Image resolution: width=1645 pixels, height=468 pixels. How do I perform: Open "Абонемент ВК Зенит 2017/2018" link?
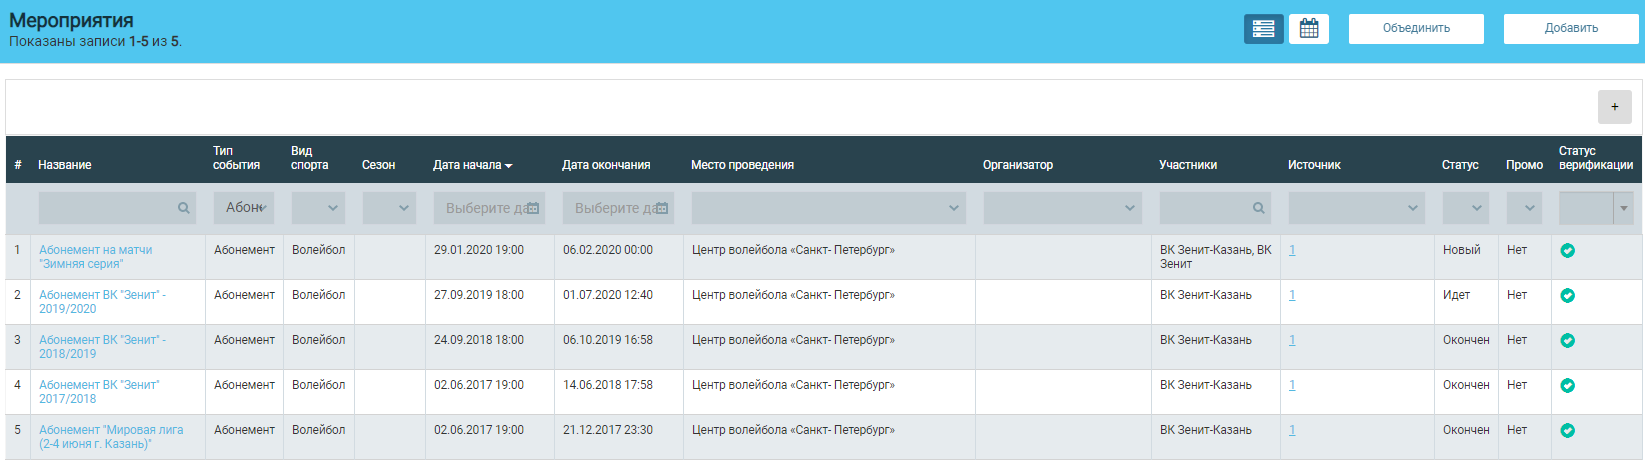(x=99, y=392)
